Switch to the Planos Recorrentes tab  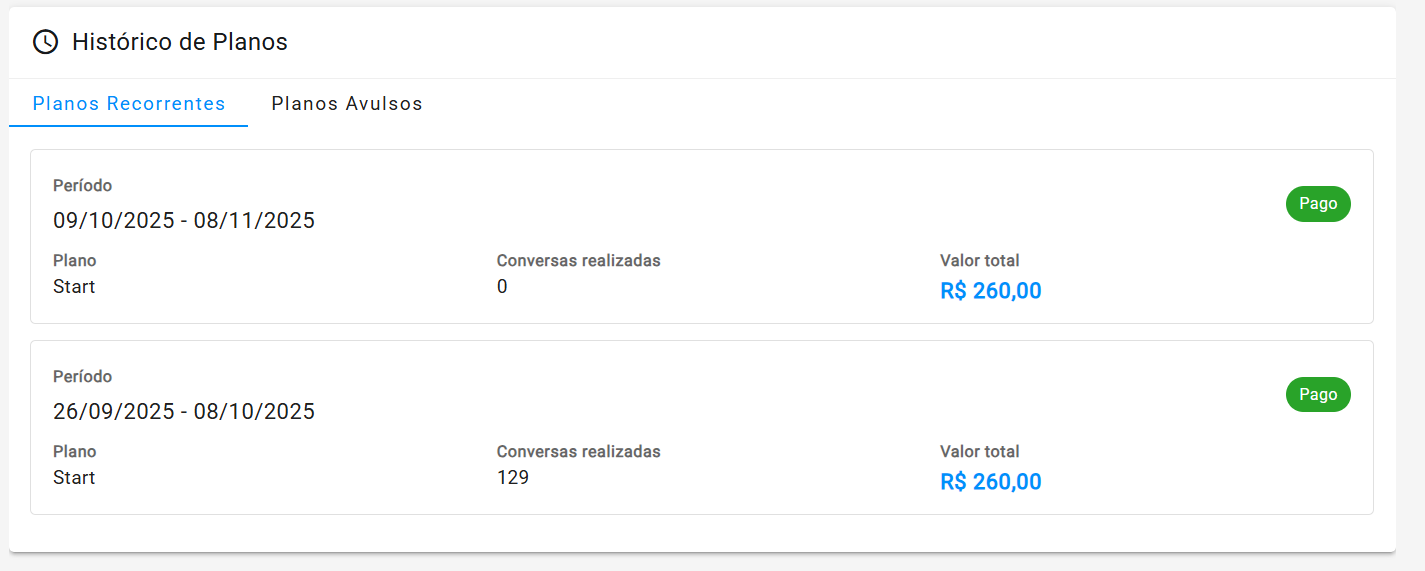click(129, 104)
